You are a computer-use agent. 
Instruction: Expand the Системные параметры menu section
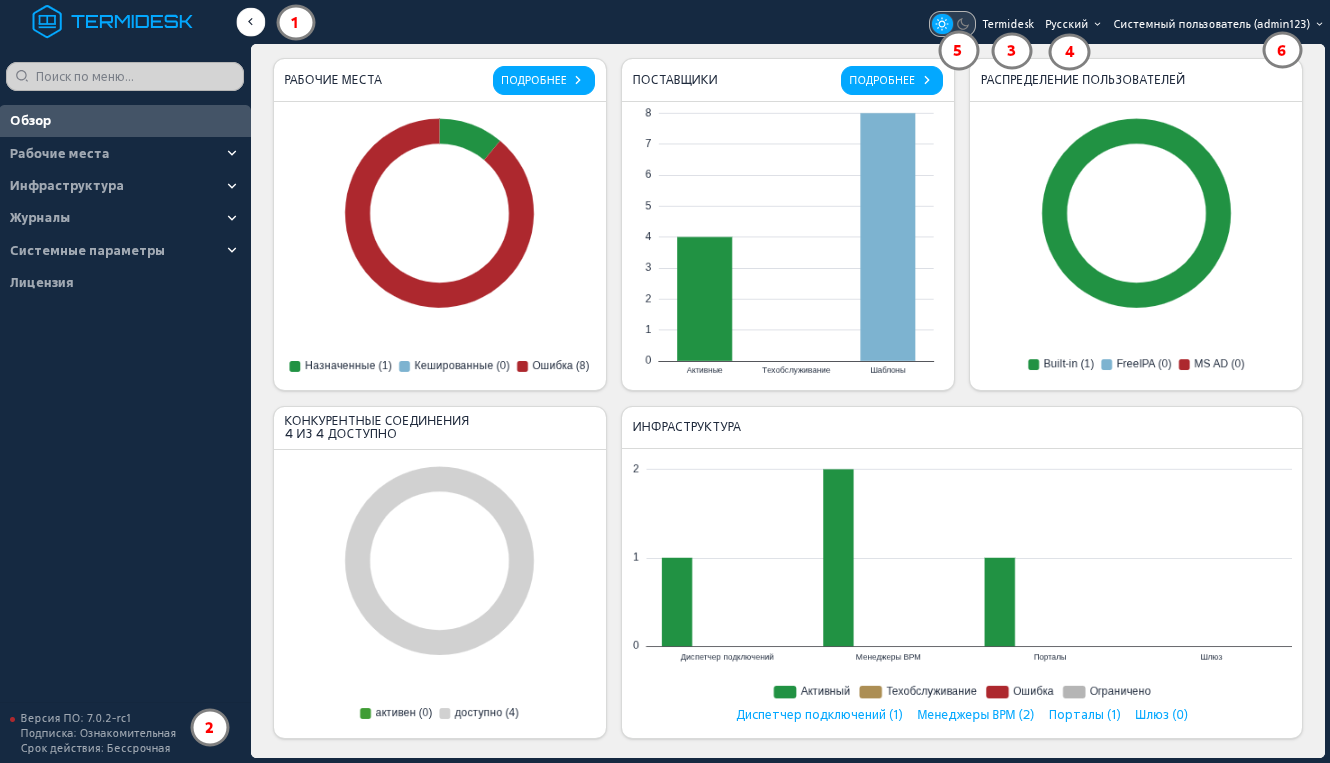[x=125, y=250]
